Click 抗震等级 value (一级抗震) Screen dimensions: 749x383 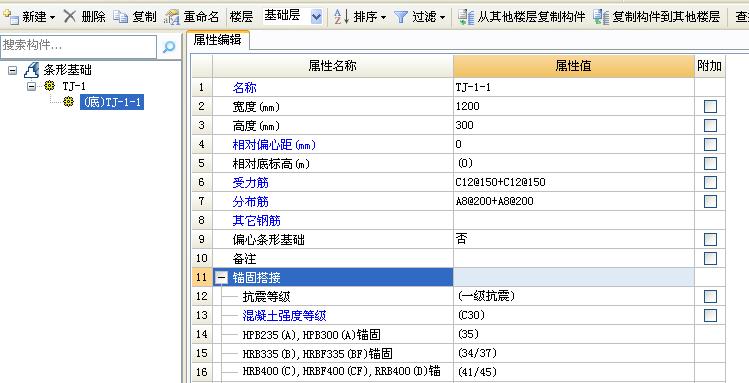[x=486, y=297]
